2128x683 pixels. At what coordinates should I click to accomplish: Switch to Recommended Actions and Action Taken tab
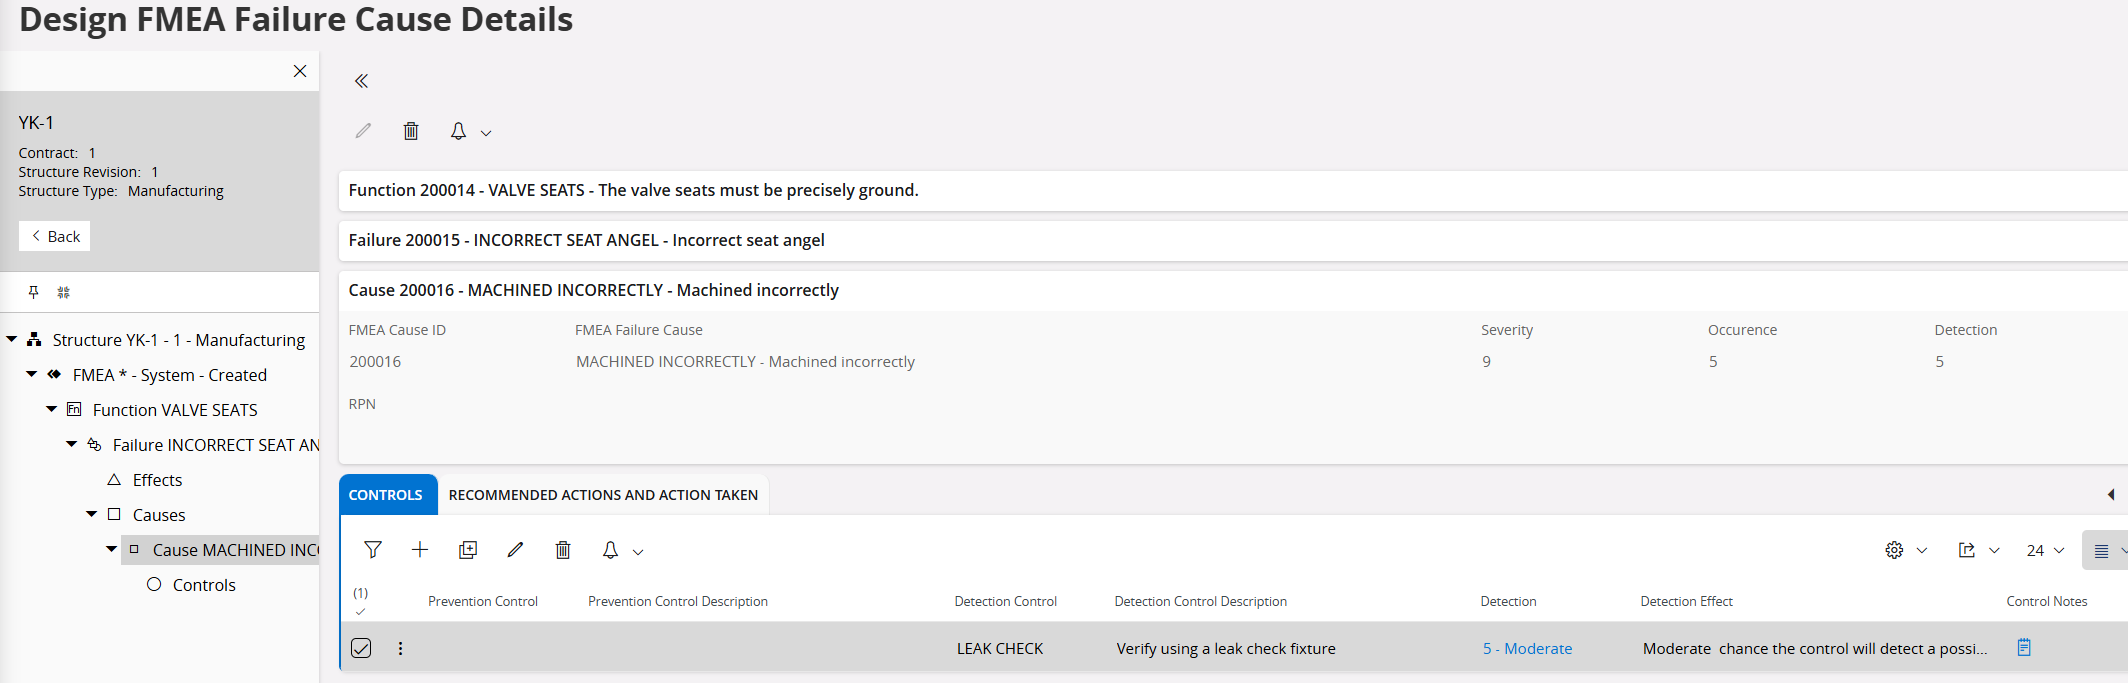tap(603, 495)
